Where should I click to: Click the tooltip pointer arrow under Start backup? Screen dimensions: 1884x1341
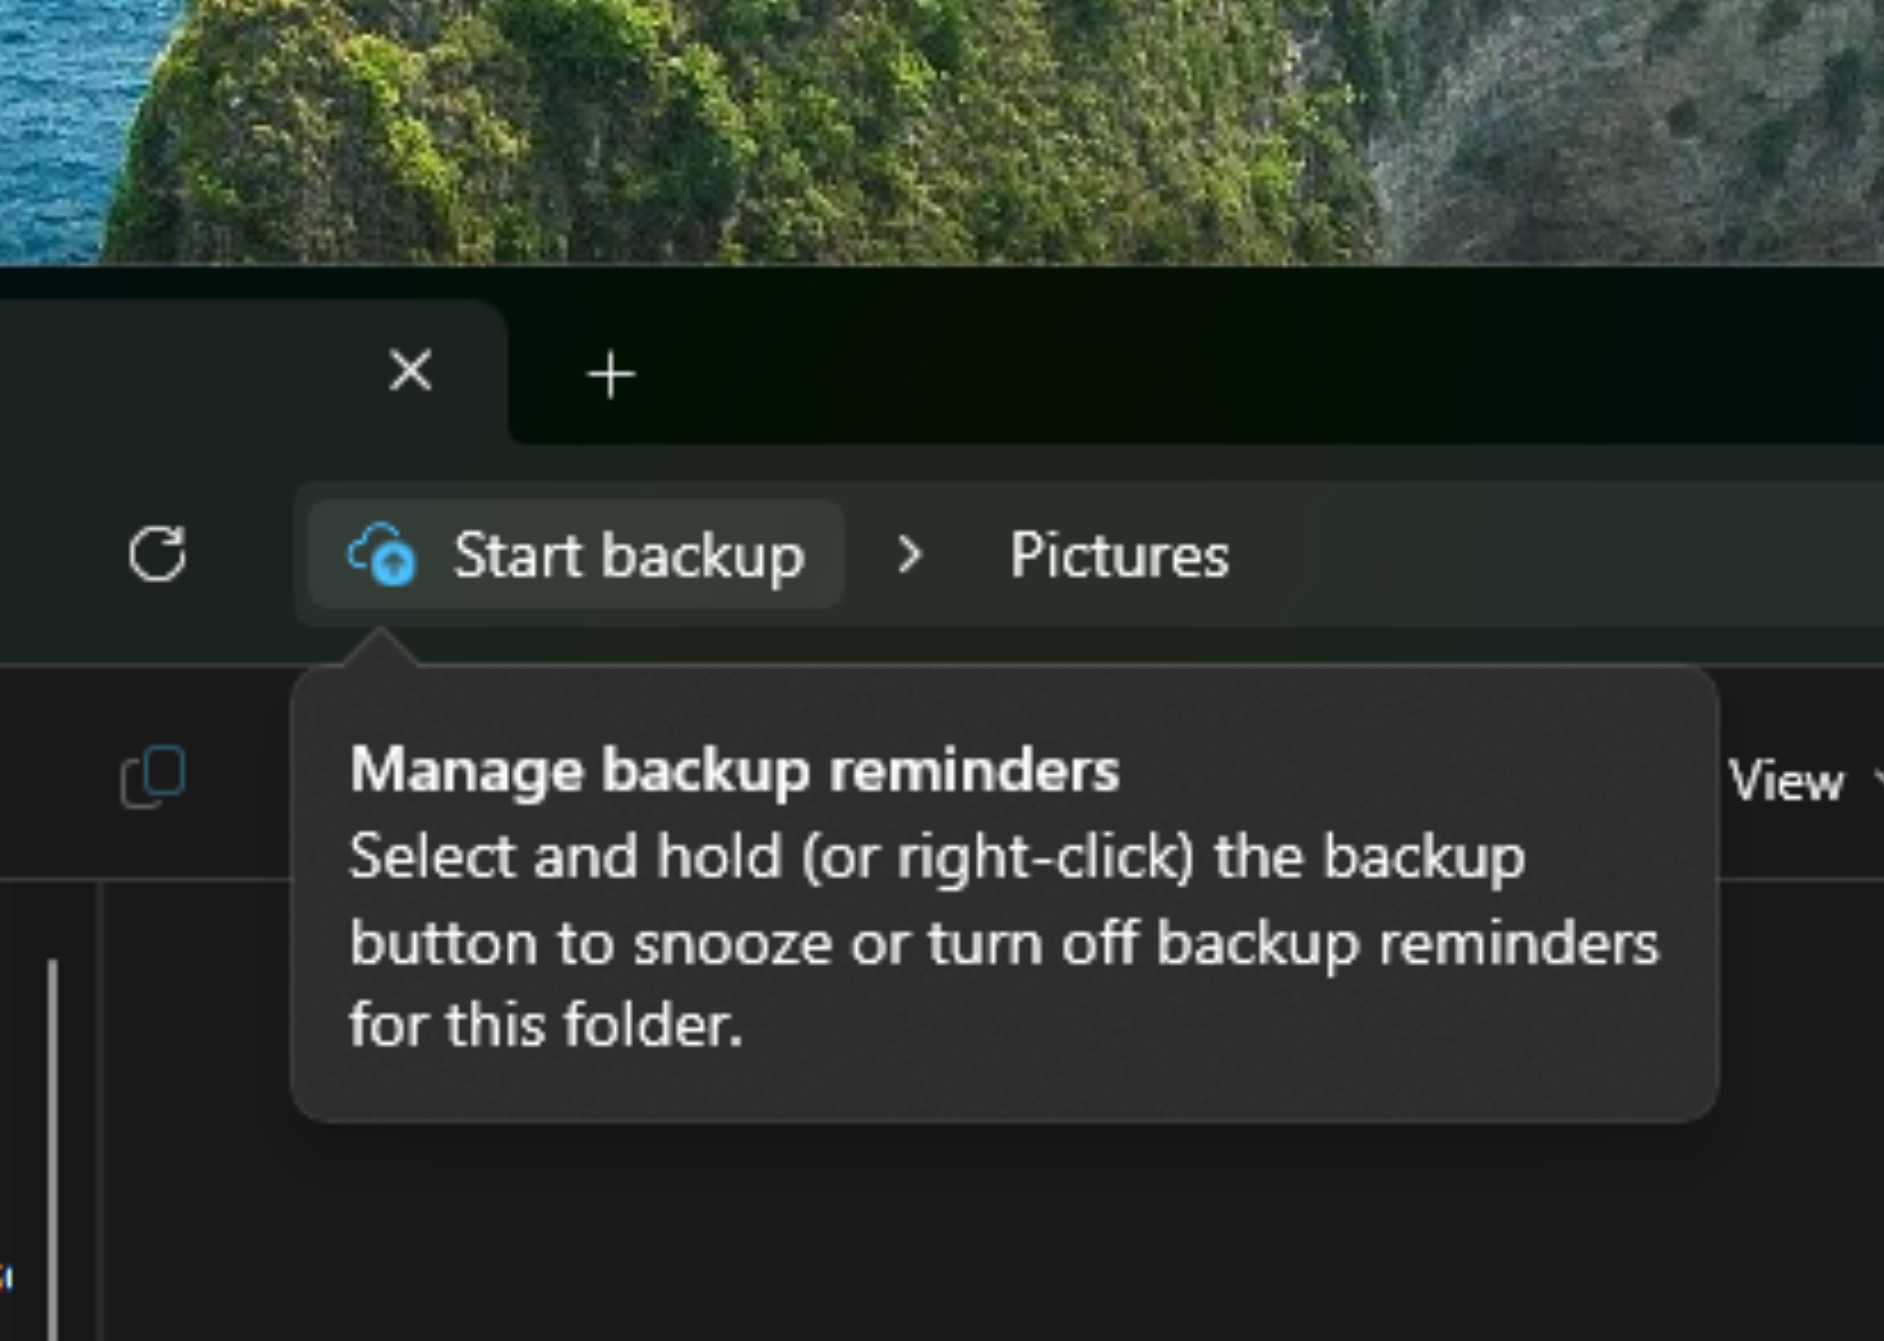tap(380, 646)
